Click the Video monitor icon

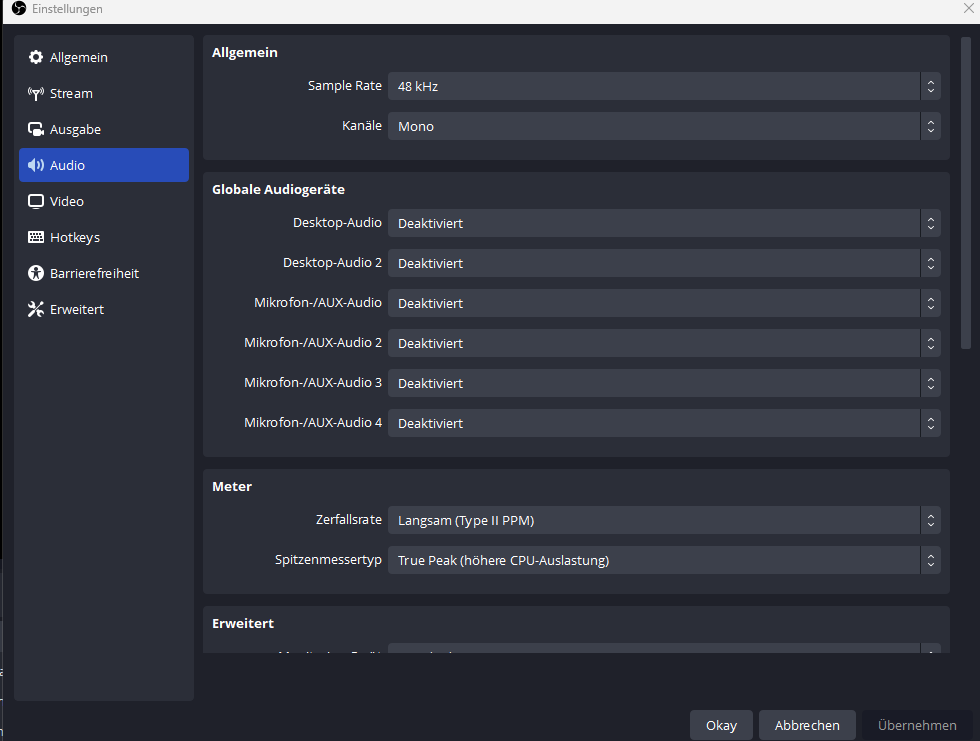(36, 202)
